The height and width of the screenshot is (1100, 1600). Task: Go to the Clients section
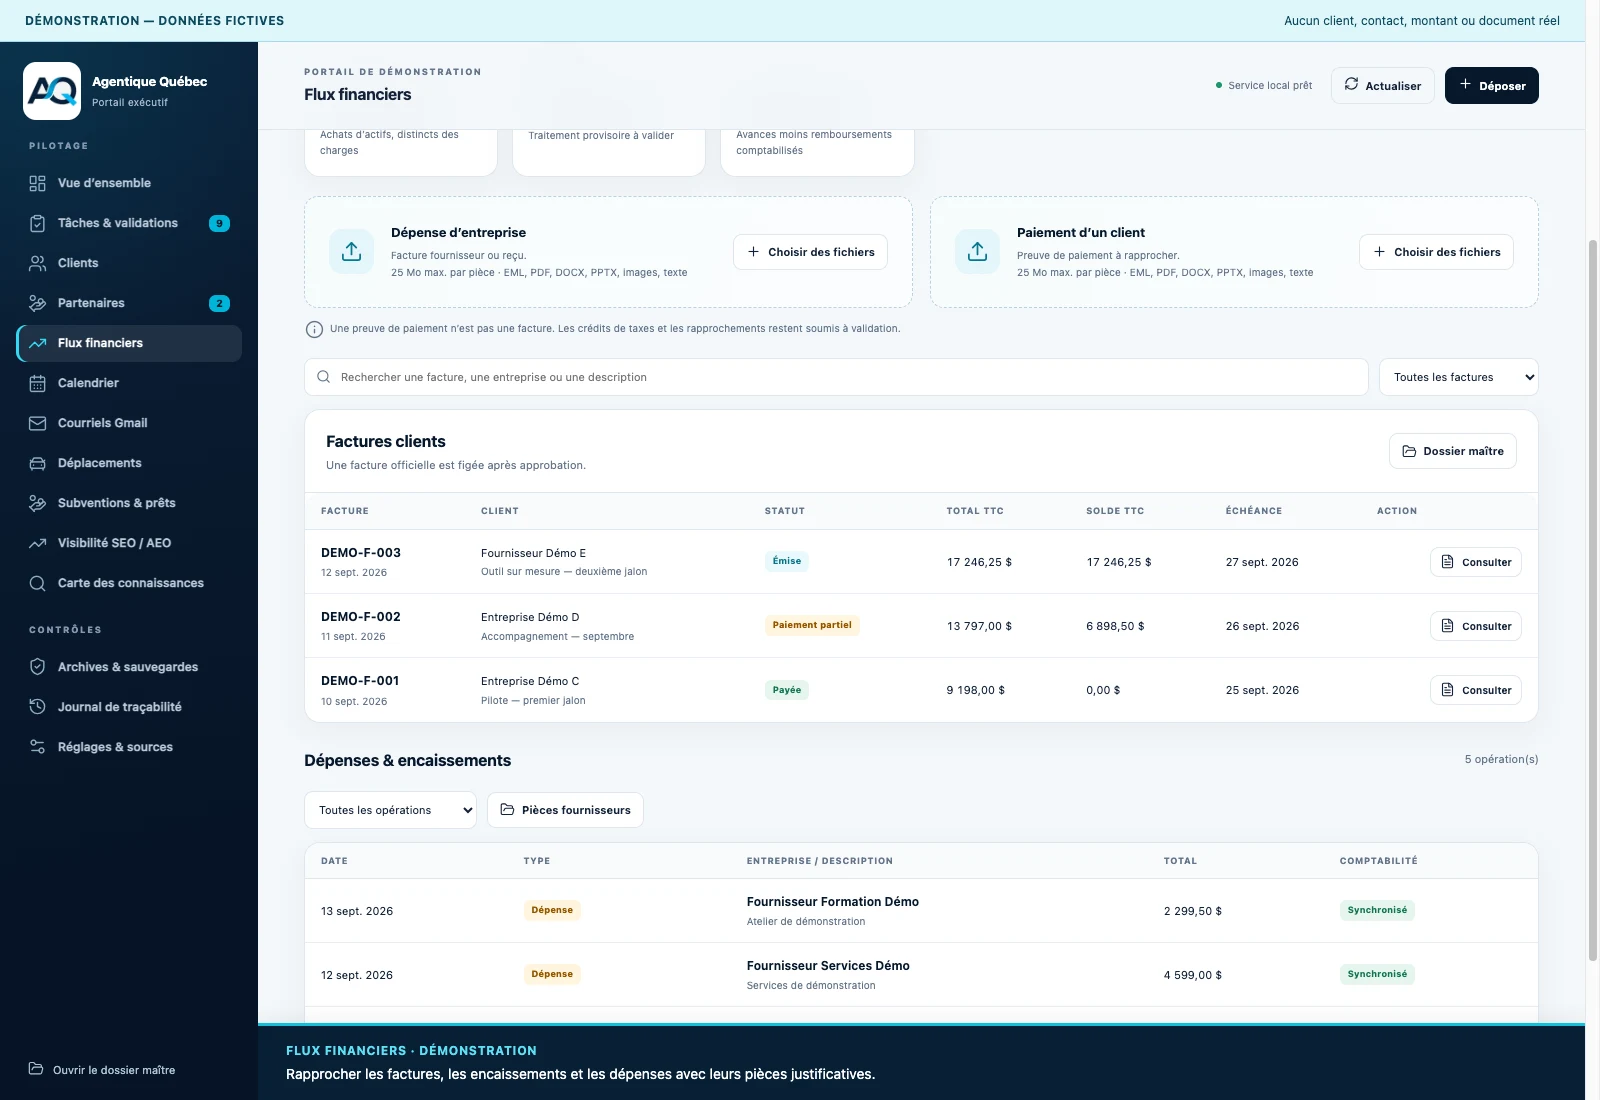tap(129, 263)
